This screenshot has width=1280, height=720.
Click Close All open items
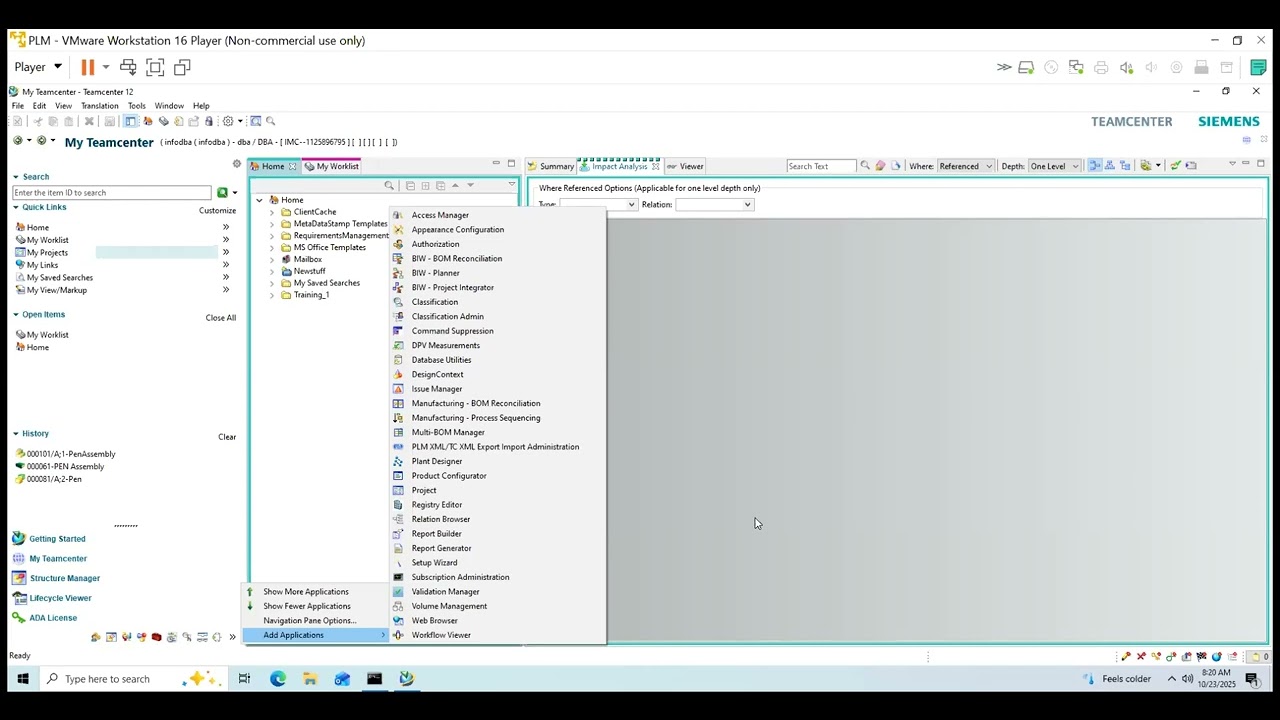(x=221, y=318)
